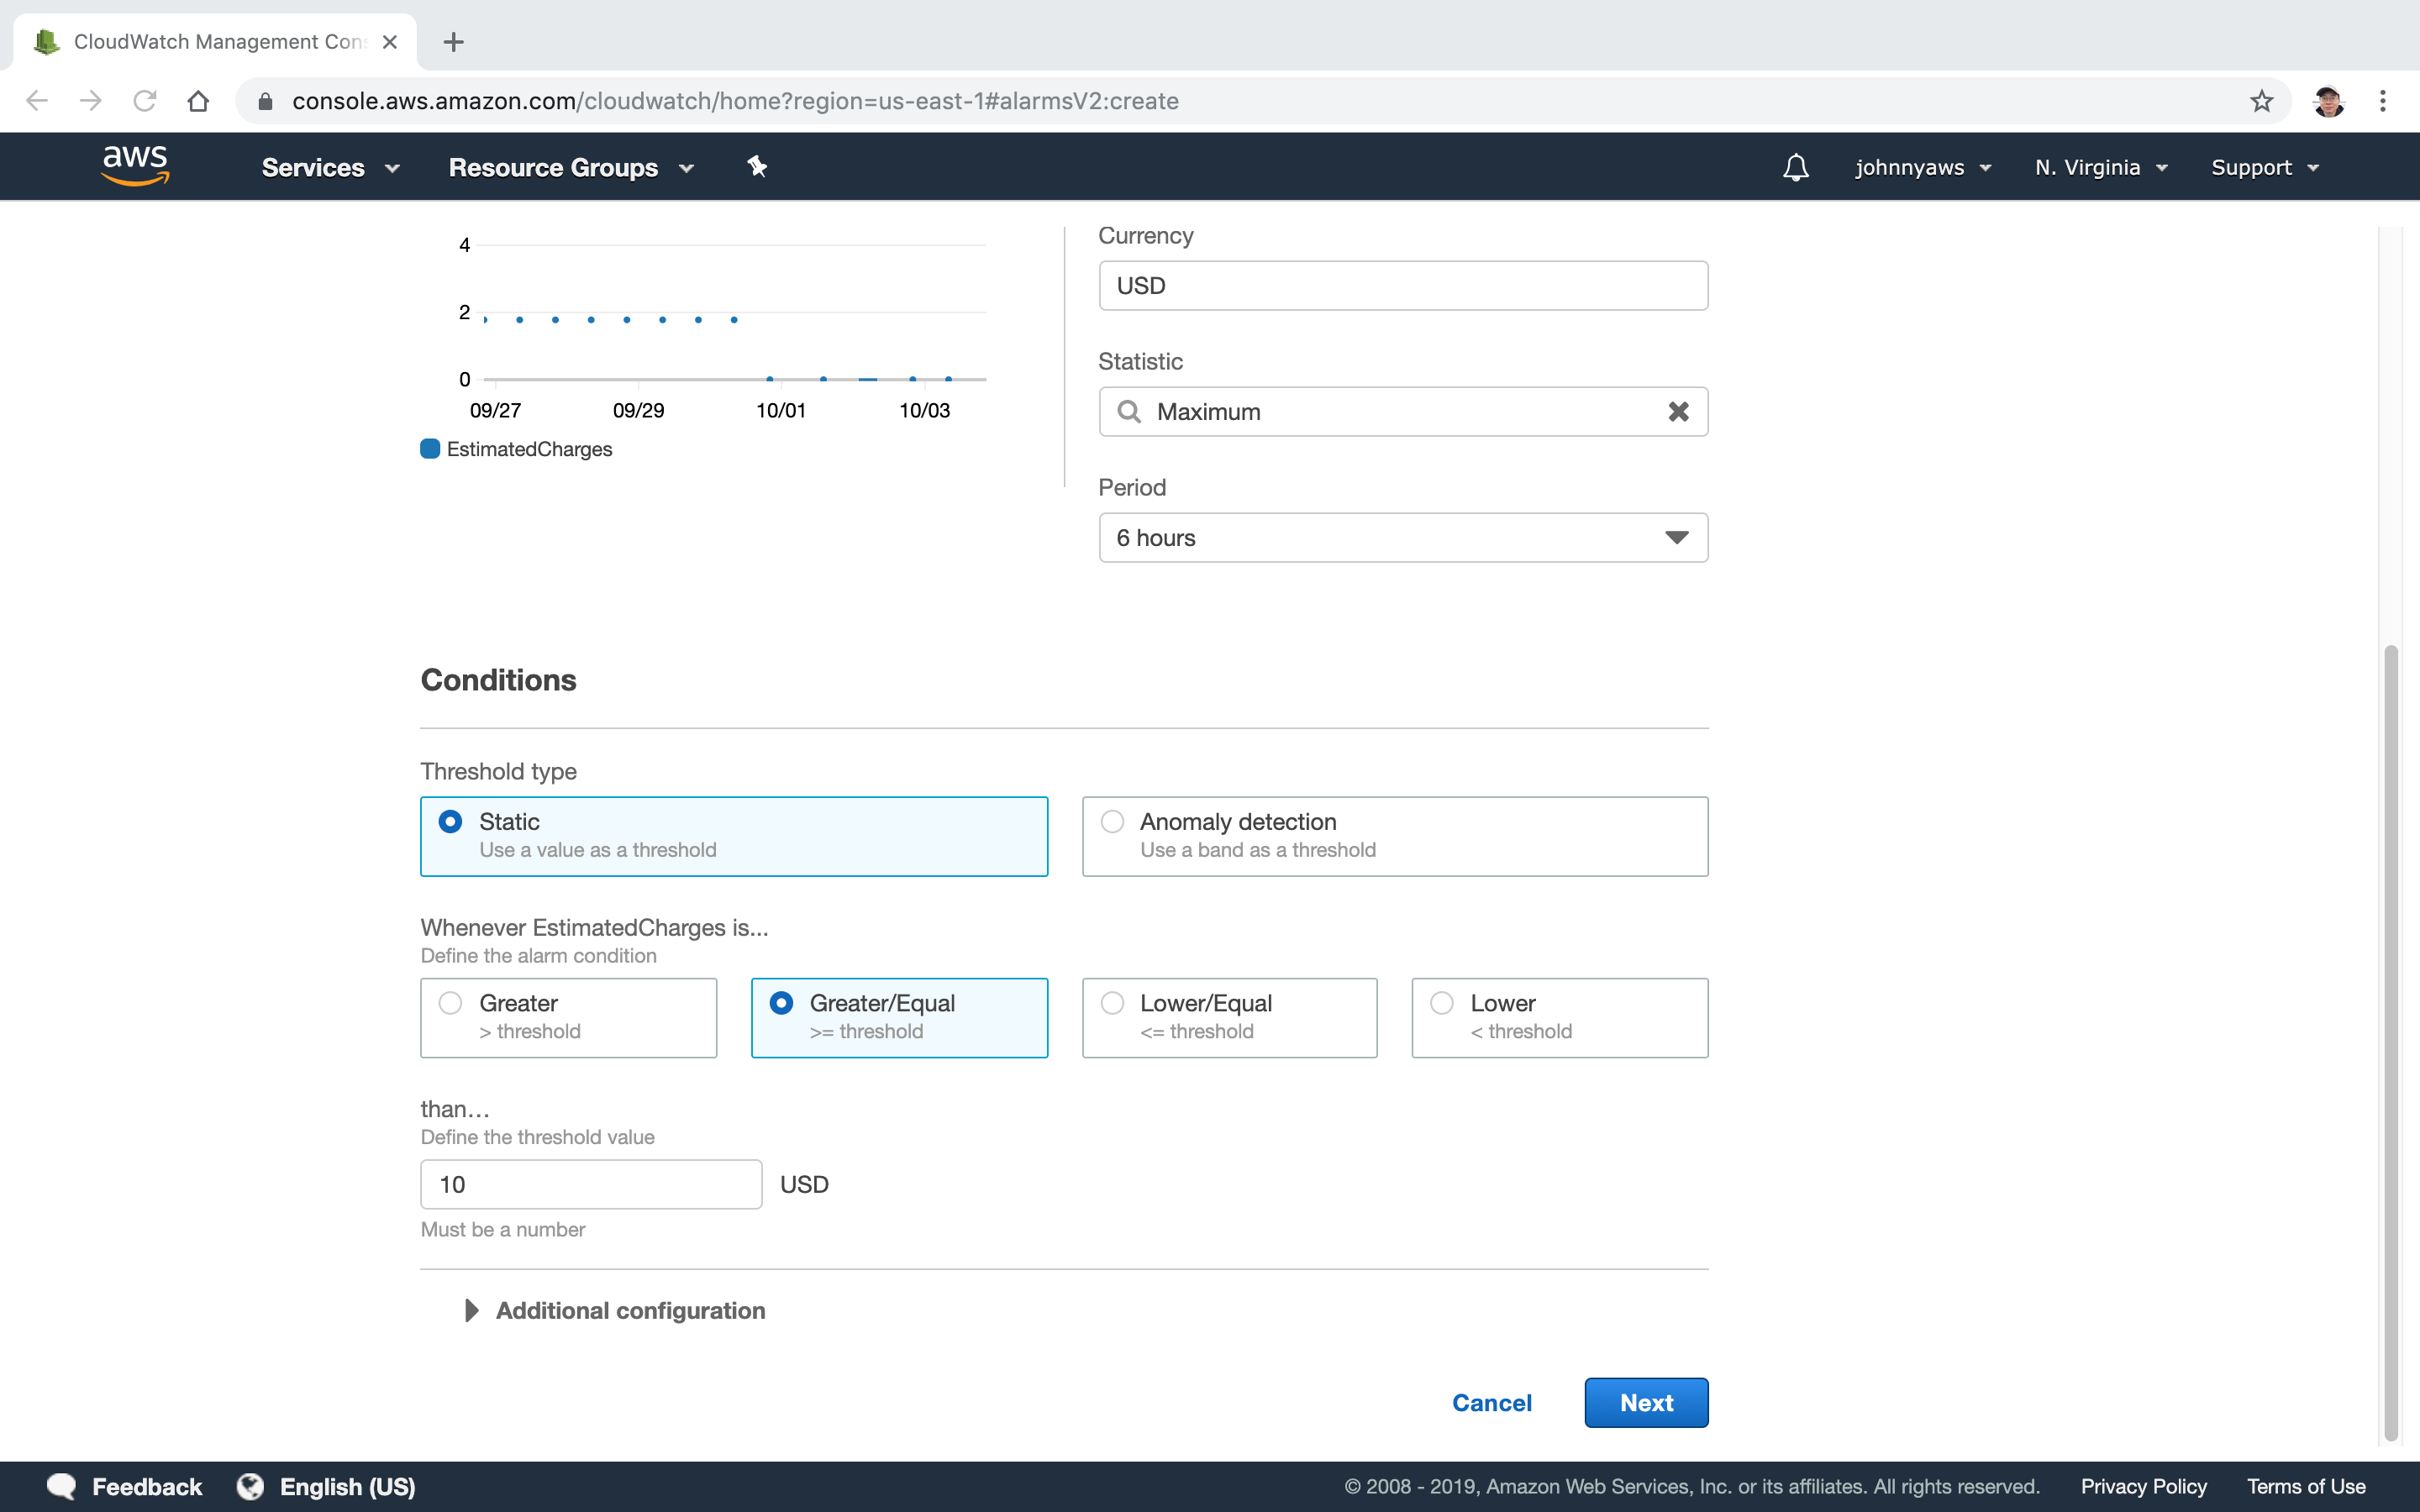Expand Additional configuration section

615,1310
